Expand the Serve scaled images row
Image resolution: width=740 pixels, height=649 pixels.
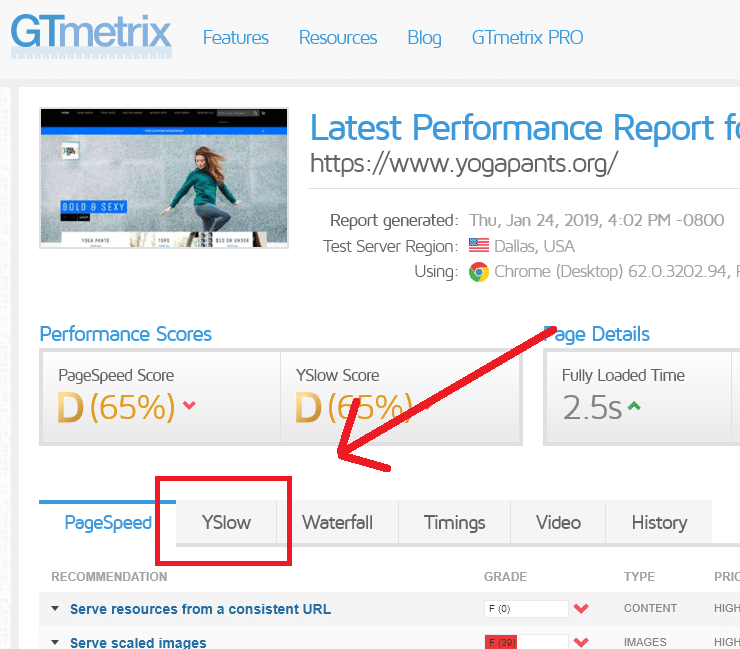55,642
